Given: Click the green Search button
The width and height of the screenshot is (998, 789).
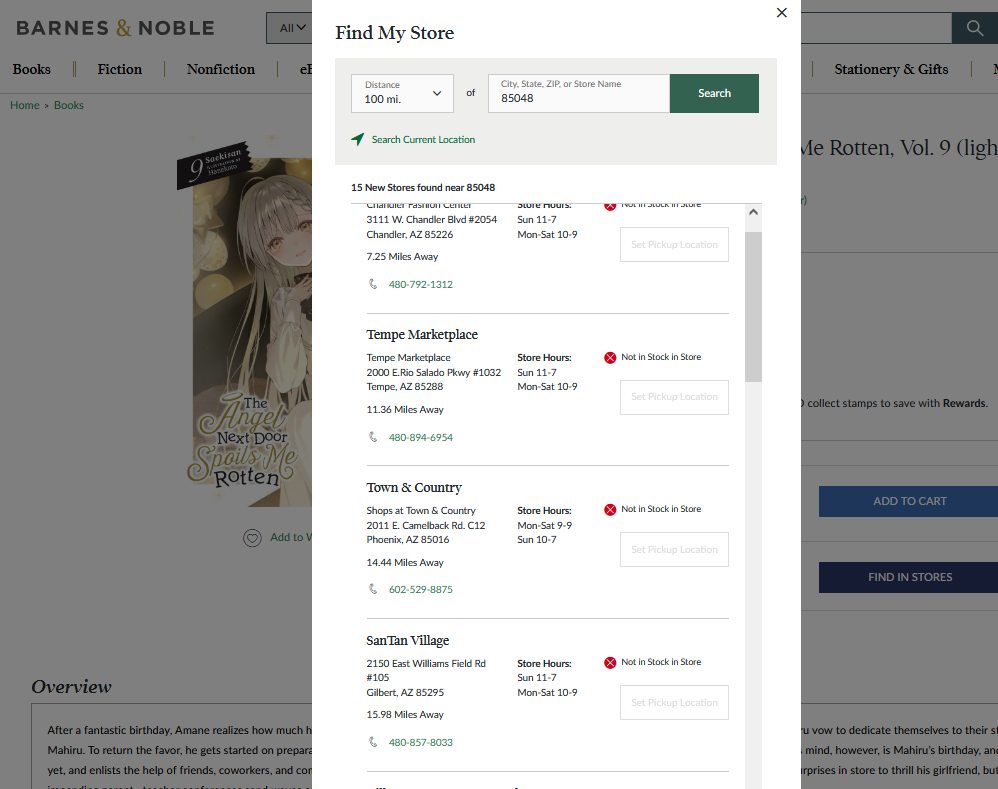Looking at the screenshot, I should click(714, 94).
